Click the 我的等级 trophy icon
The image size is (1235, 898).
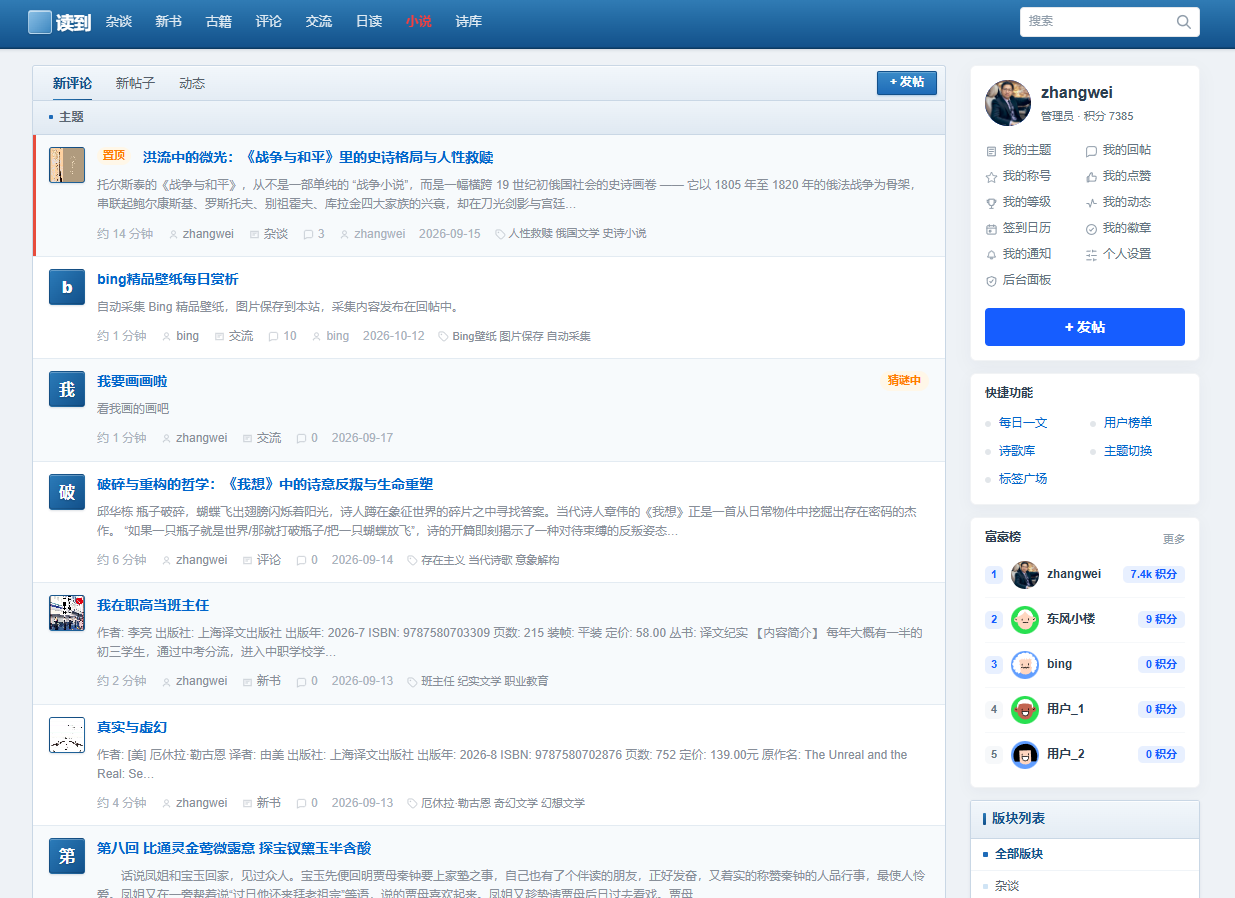pos(991,203)
